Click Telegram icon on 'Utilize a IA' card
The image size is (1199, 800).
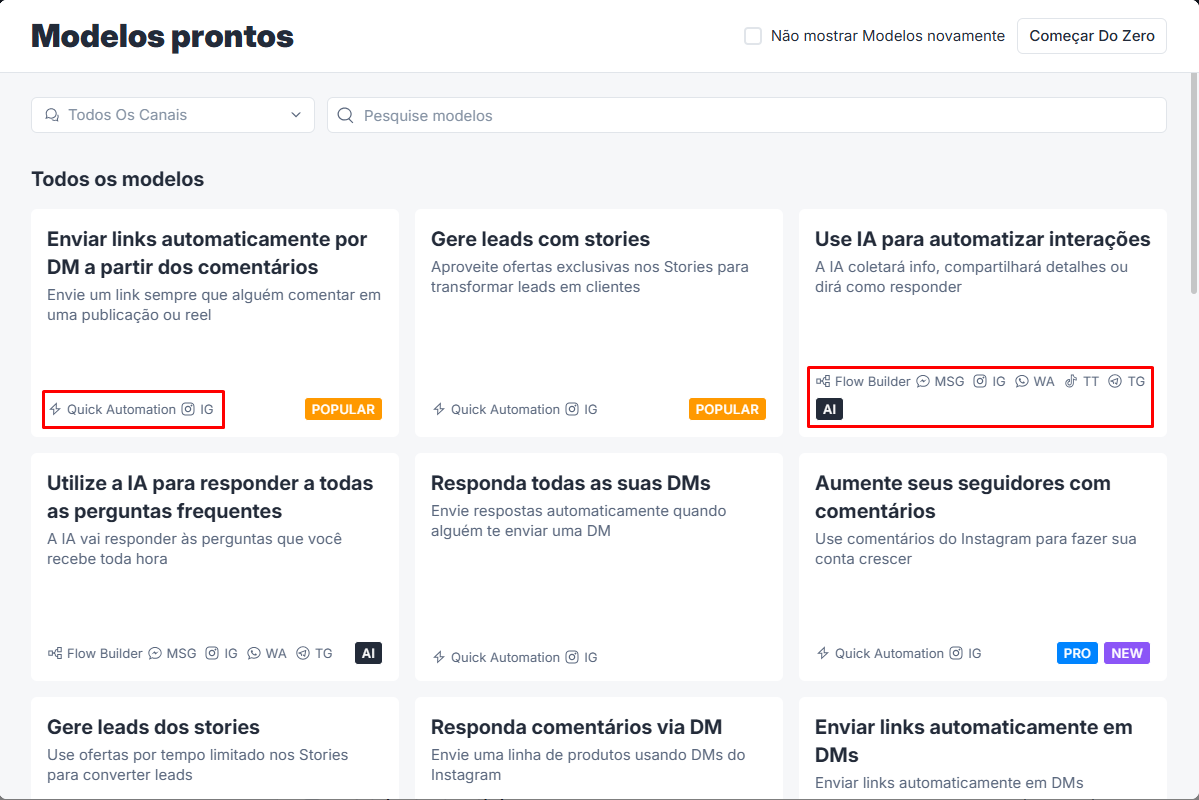coord(303,653)
